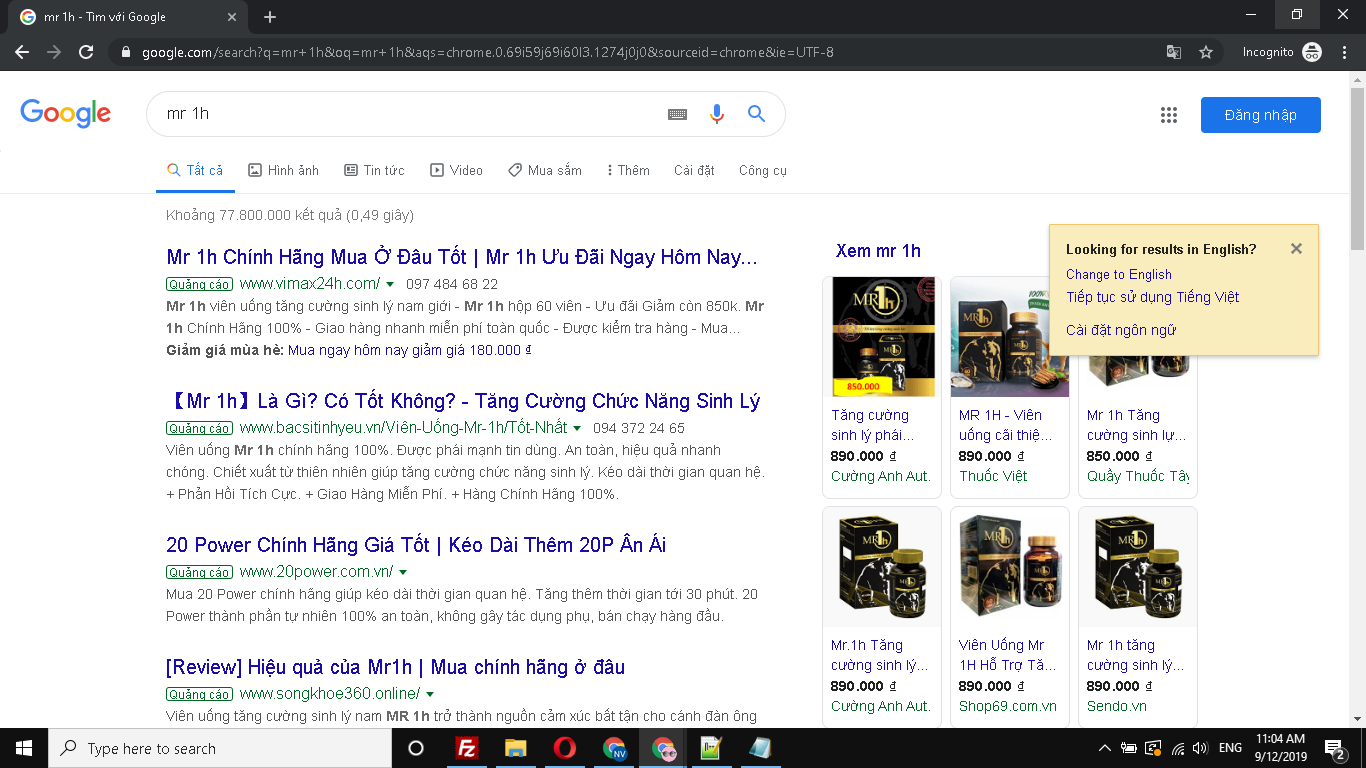
Task: Click the 'Xem mr 1h' heading
Action: click(x=878, y=251)
